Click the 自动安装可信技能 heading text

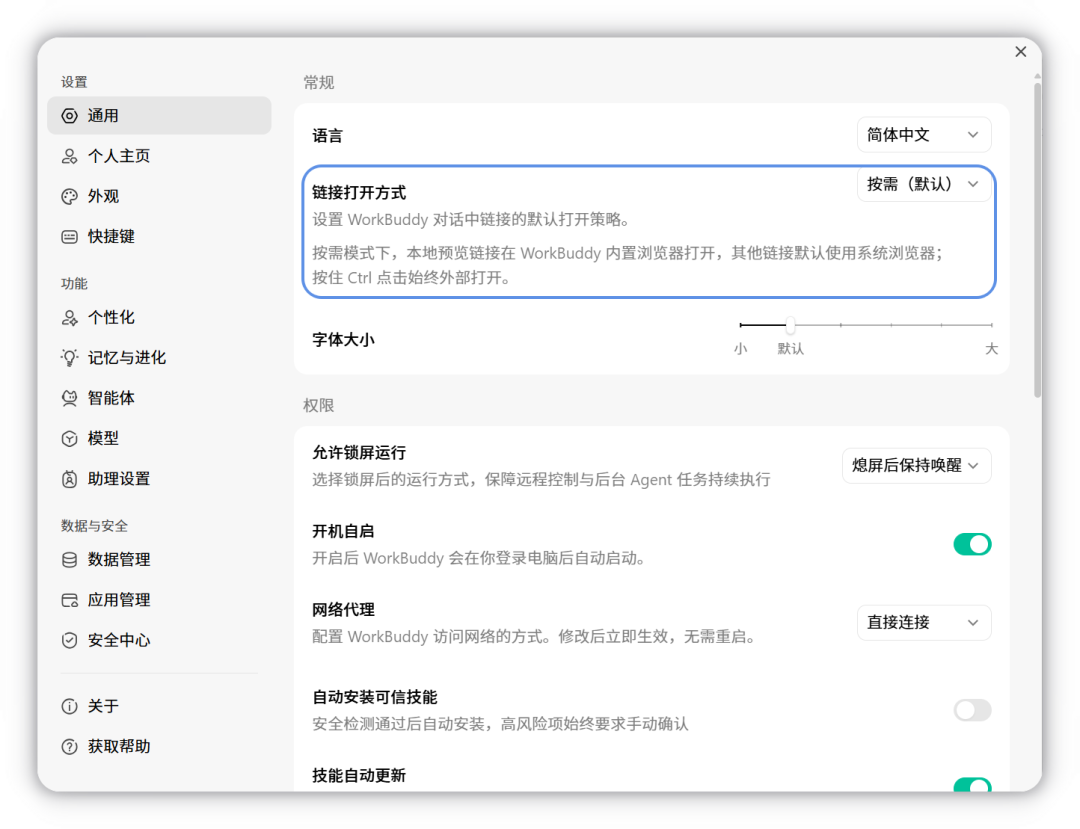pos(375,697)
